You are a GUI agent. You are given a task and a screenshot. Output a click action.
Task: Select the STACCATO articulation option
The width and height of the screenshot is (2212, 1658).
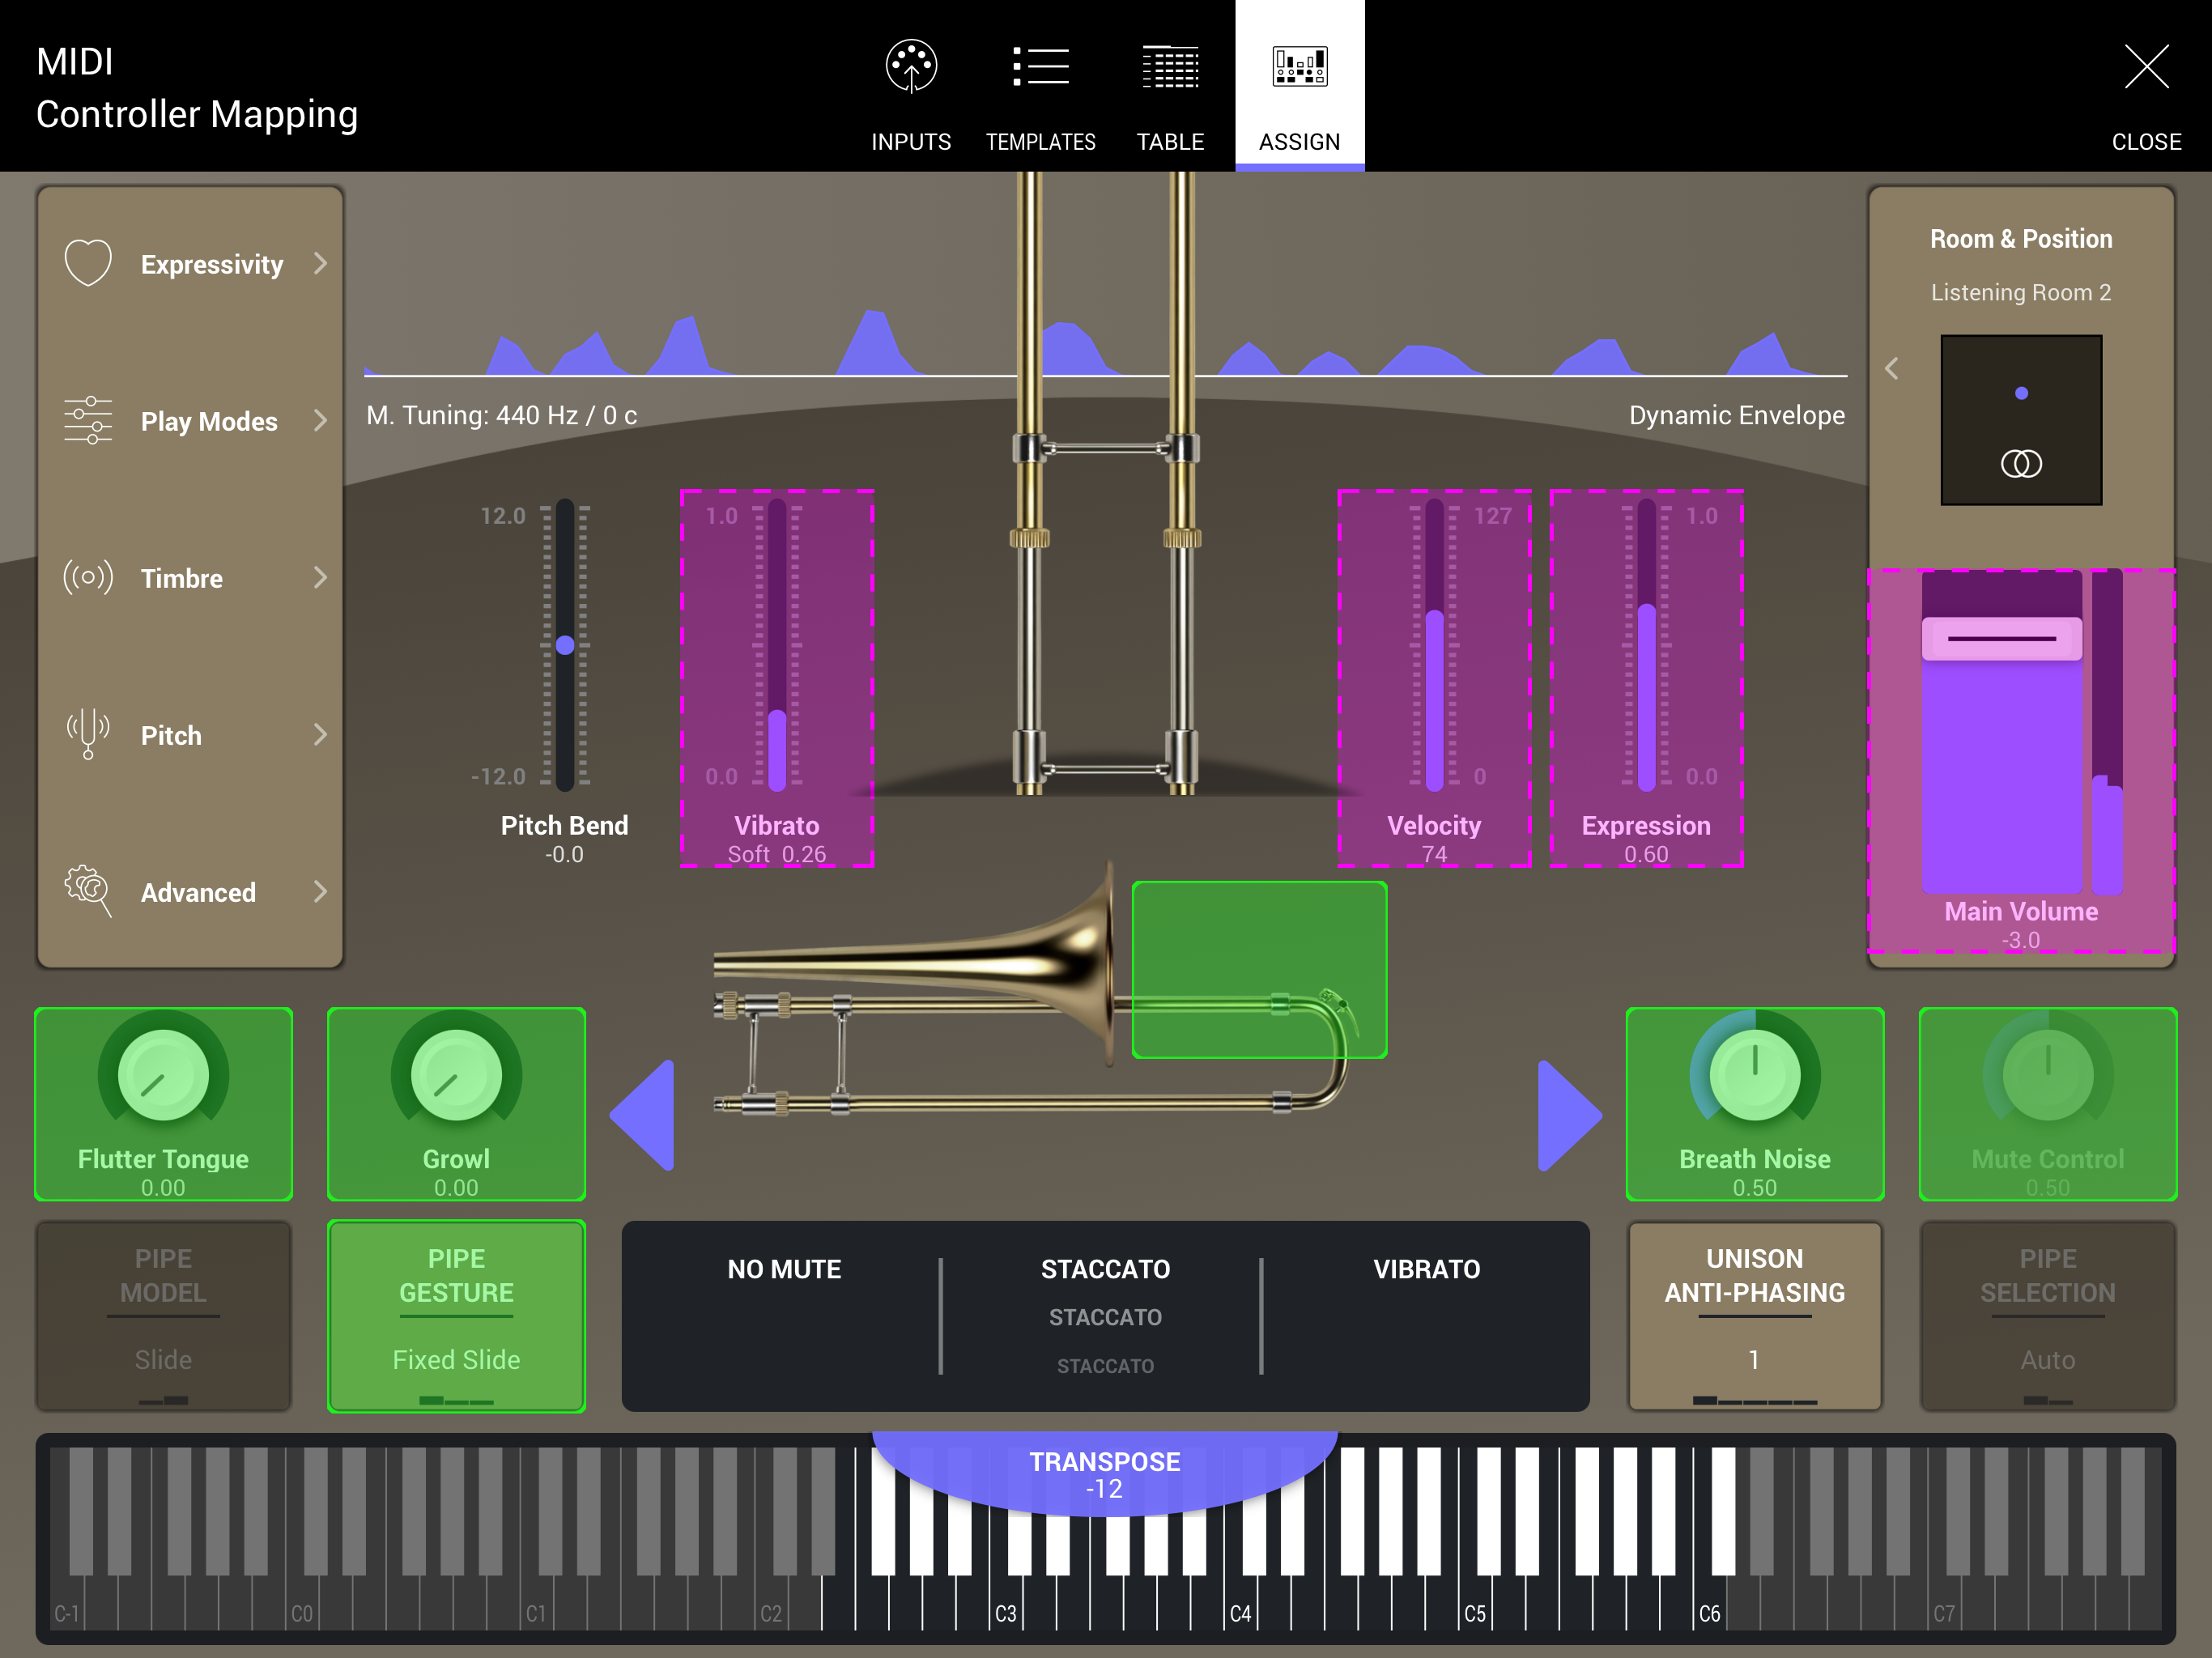point(1105,1269)
